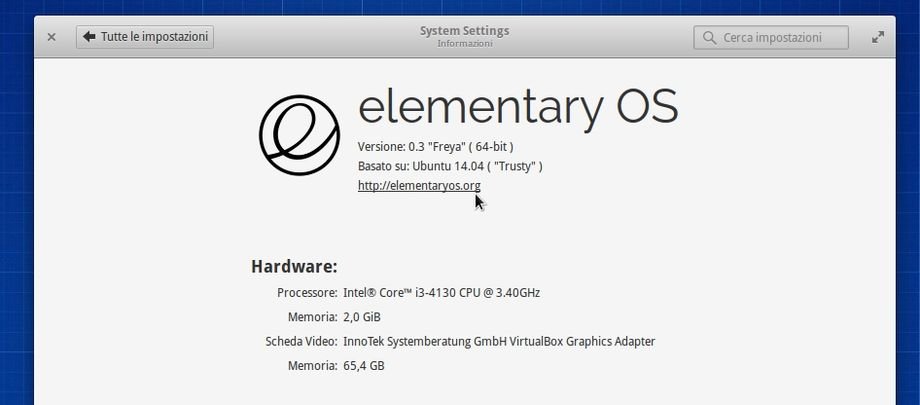Close the System Settings window
920x405 pixels.
point(52,37)
